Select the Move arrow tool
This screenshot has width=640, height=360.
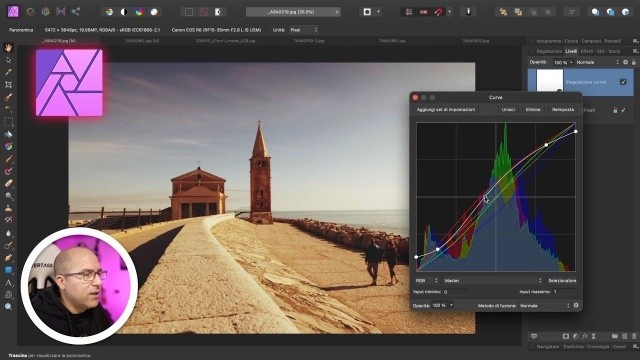point(8,60)
